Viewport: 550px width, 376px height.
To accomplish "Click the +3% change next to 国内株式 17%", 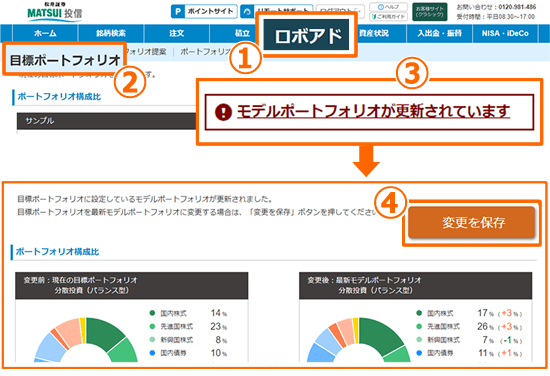I will (x=510, y=314).
